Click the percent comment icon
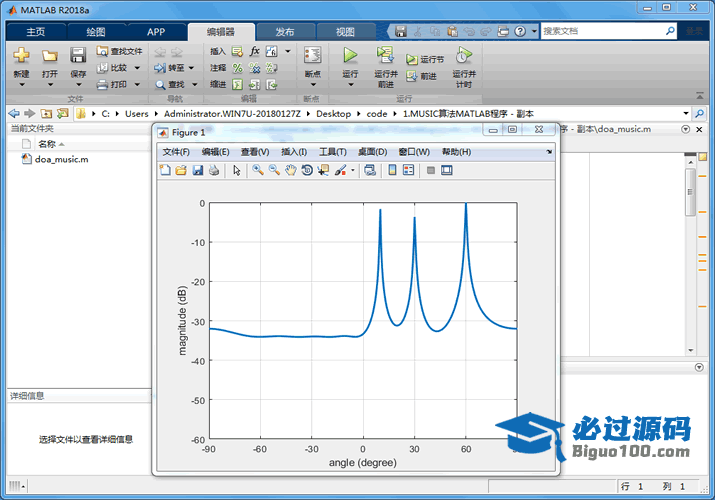 238,68
